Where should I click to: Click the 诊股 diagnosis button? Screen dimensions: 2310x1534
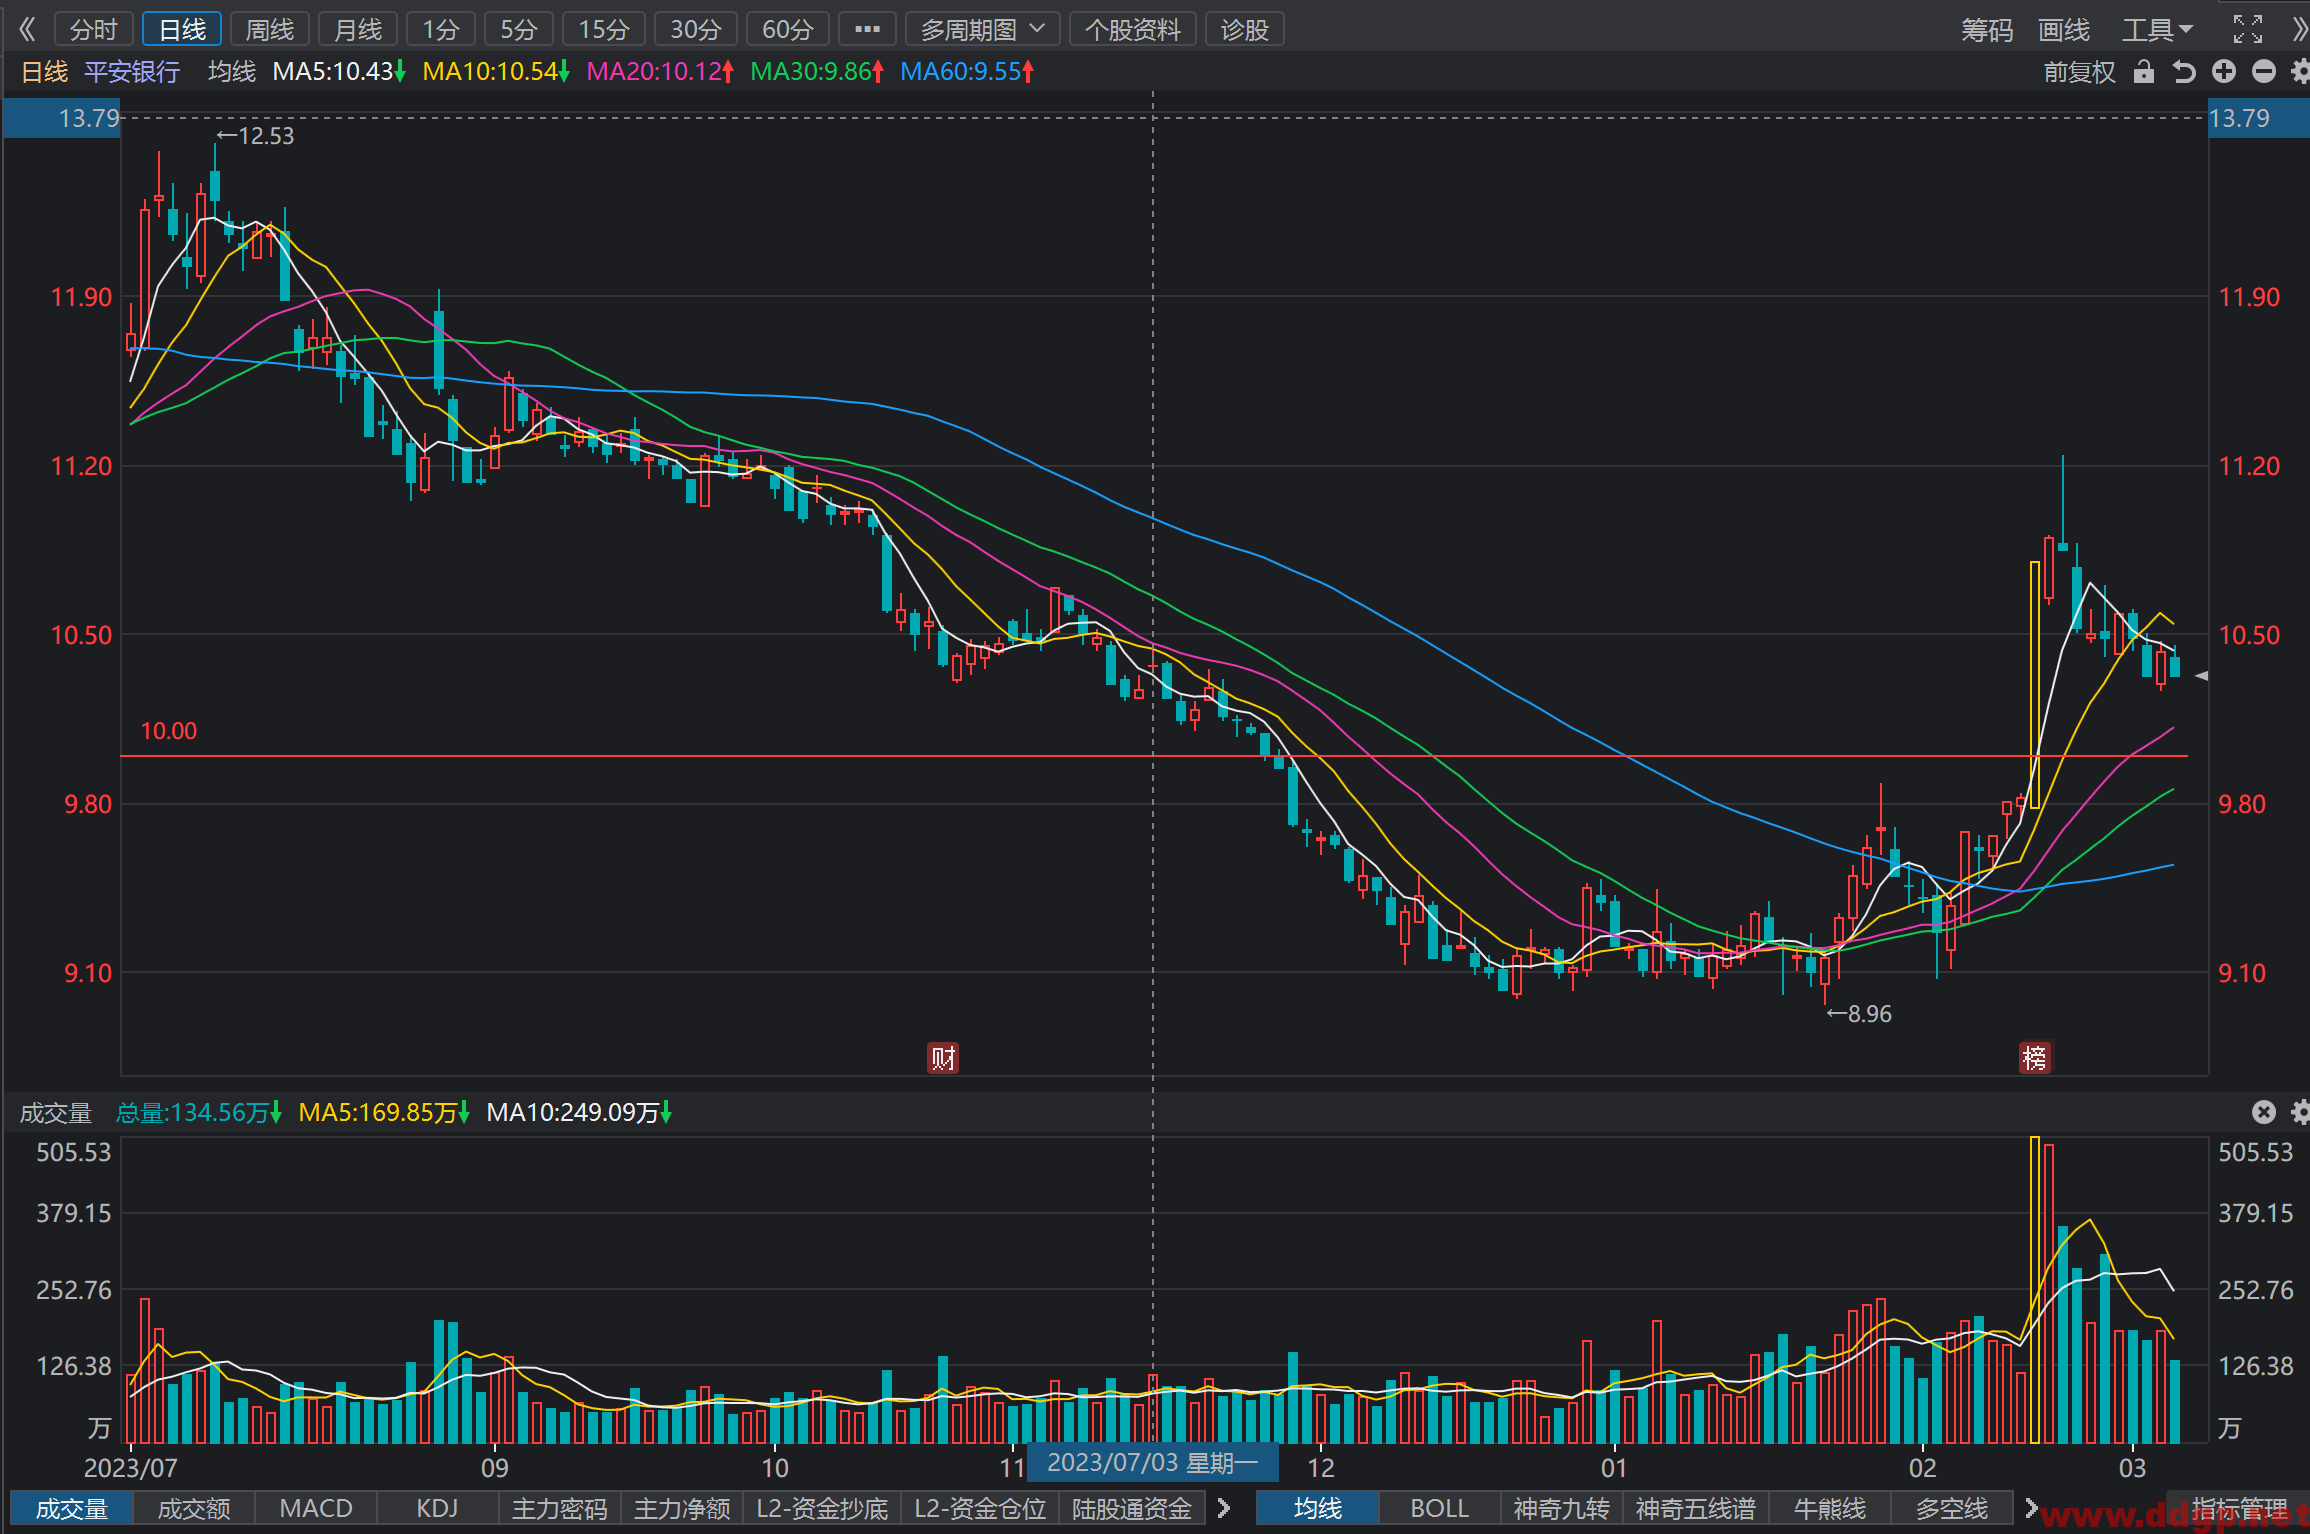pos(1244,29)
